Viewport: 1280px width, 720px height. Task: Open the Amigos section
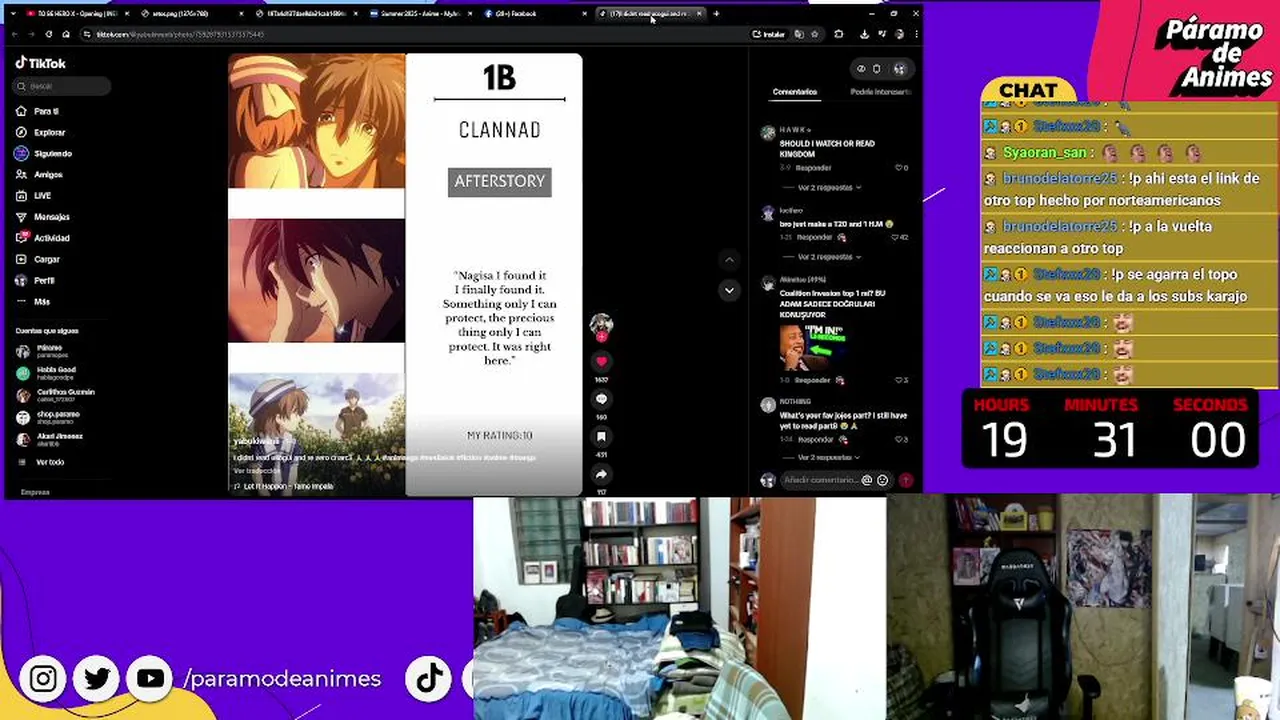tap(39, 174)
